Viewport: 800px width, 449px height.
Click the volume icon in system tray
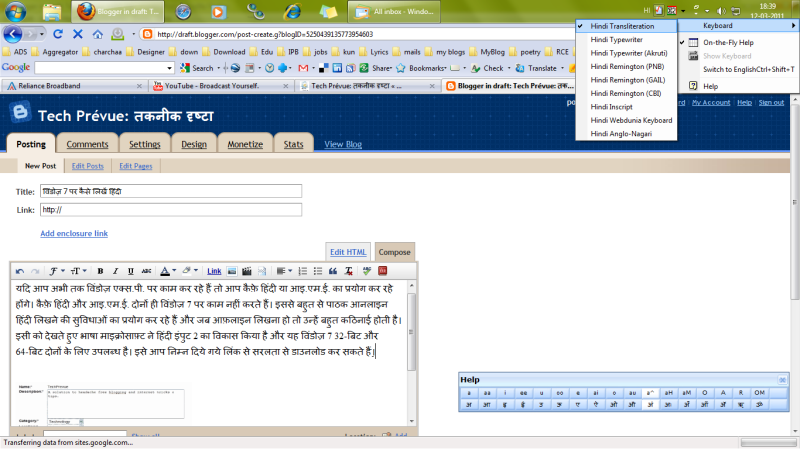(721, 11)
